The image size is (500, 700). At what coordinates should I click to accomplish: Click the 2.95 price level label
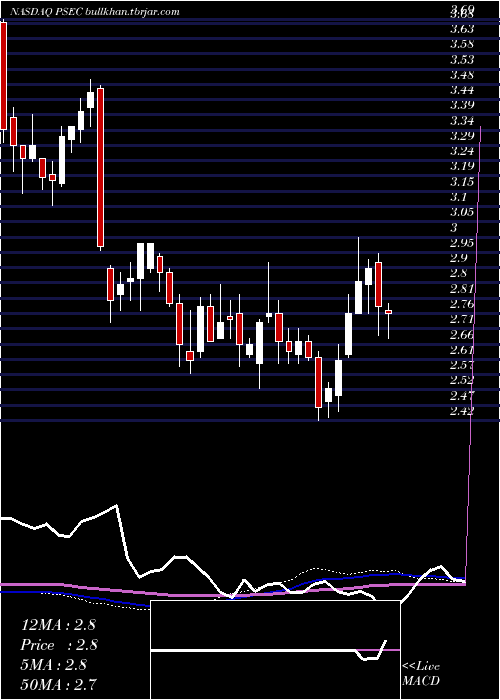pos(462,243)
